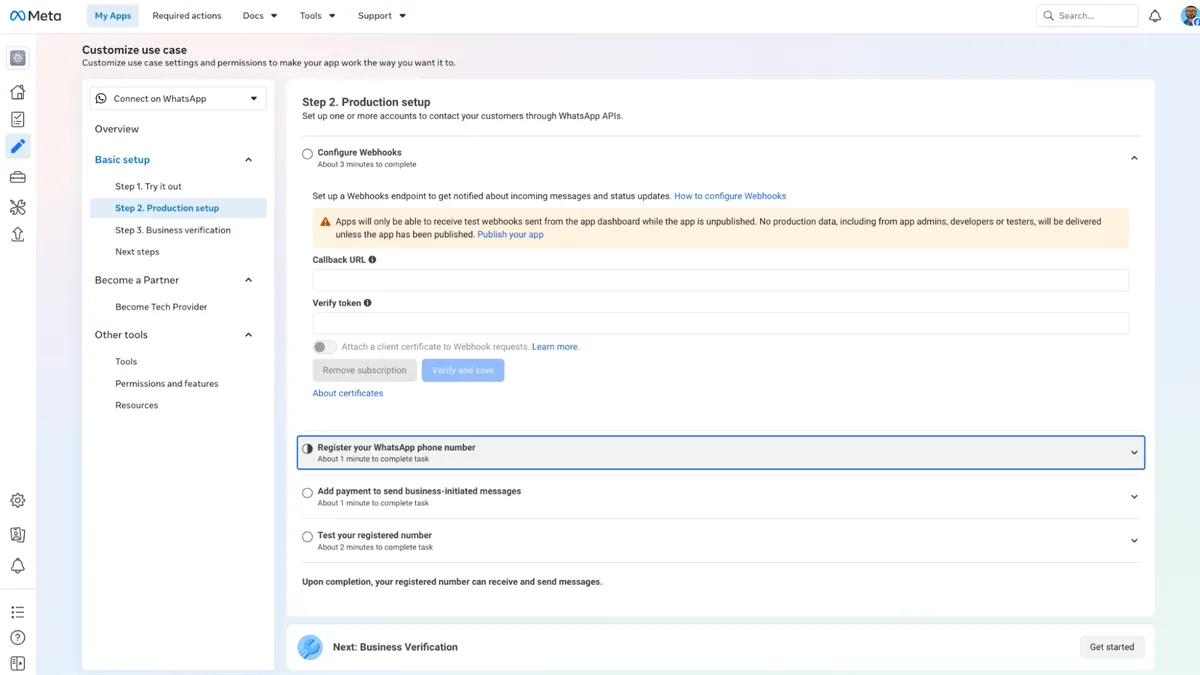Click the Remove subscription button

pyautogui.click(x=365, y=371)
